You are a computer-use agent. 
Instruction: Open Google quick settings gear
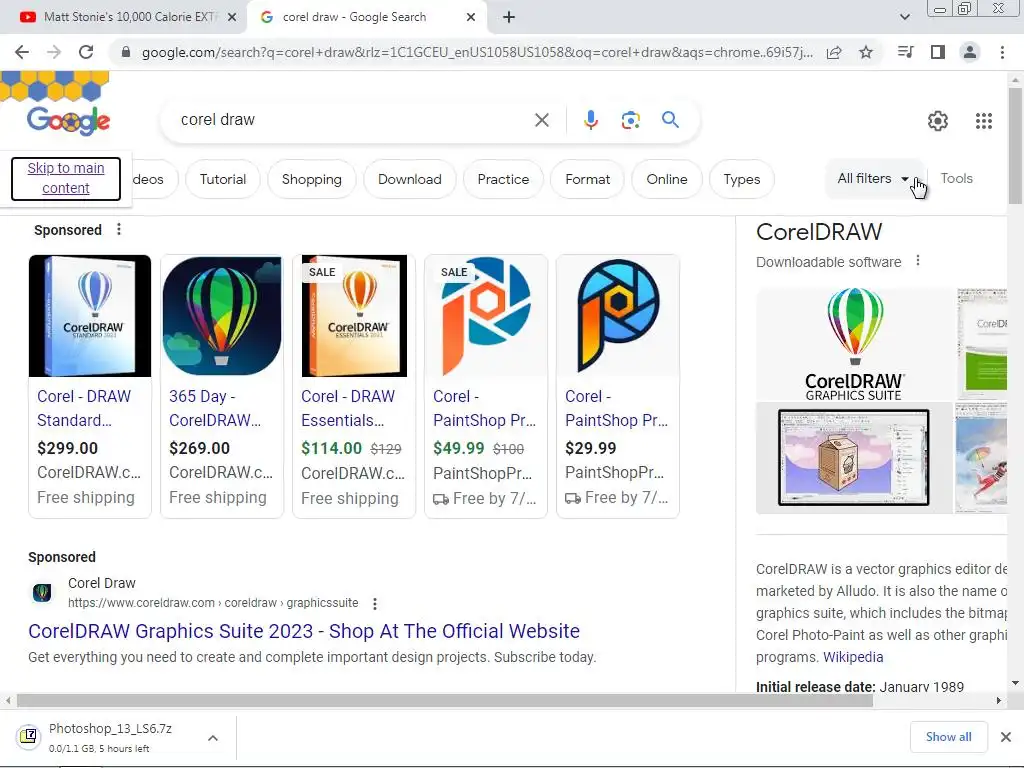938,121
